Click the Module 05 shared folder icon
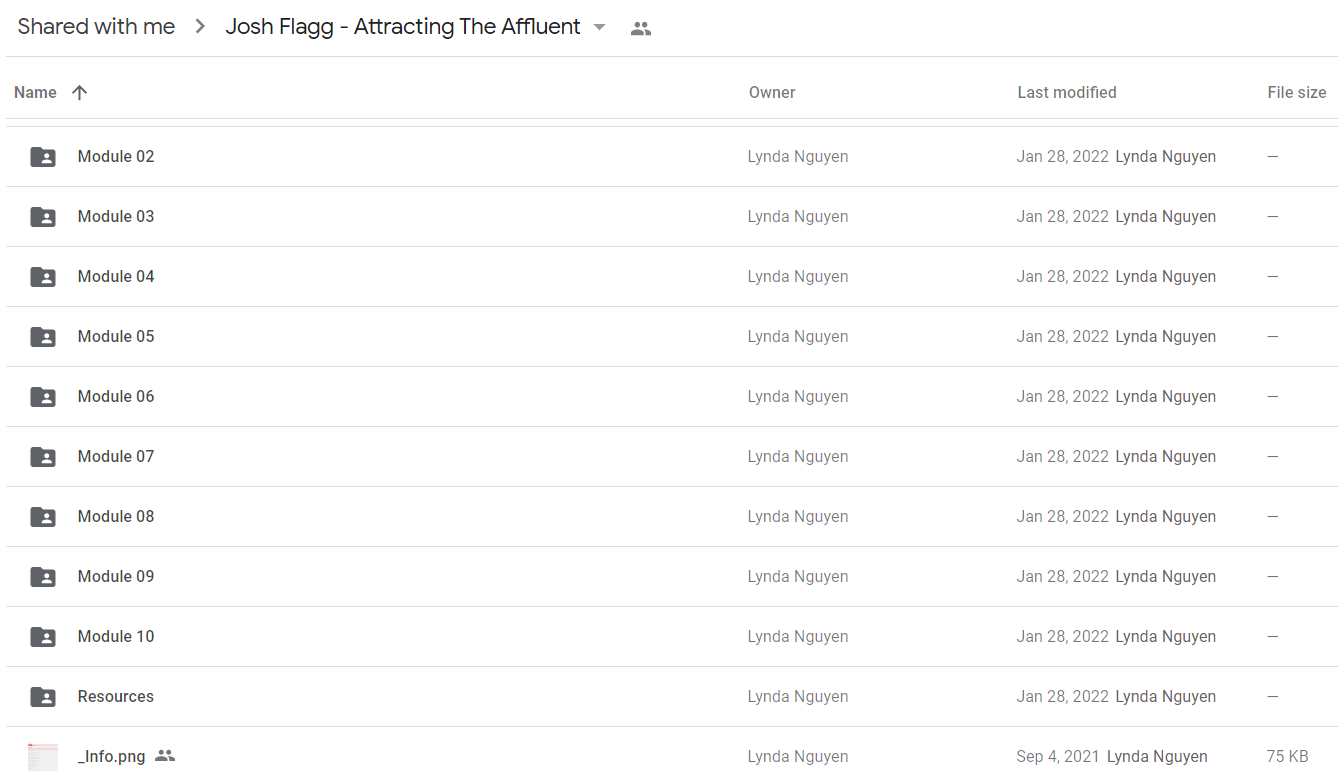This screenshot has width=1338, height=781. [x=43, y=337]
